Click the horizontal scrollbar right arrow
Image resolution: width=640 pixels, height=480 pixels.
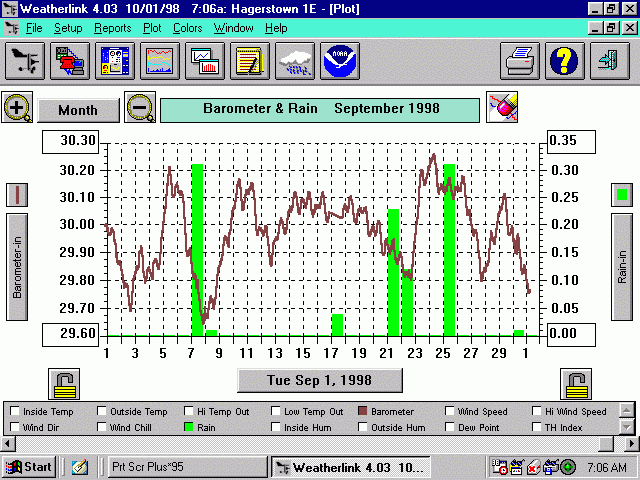click(632, 444)
